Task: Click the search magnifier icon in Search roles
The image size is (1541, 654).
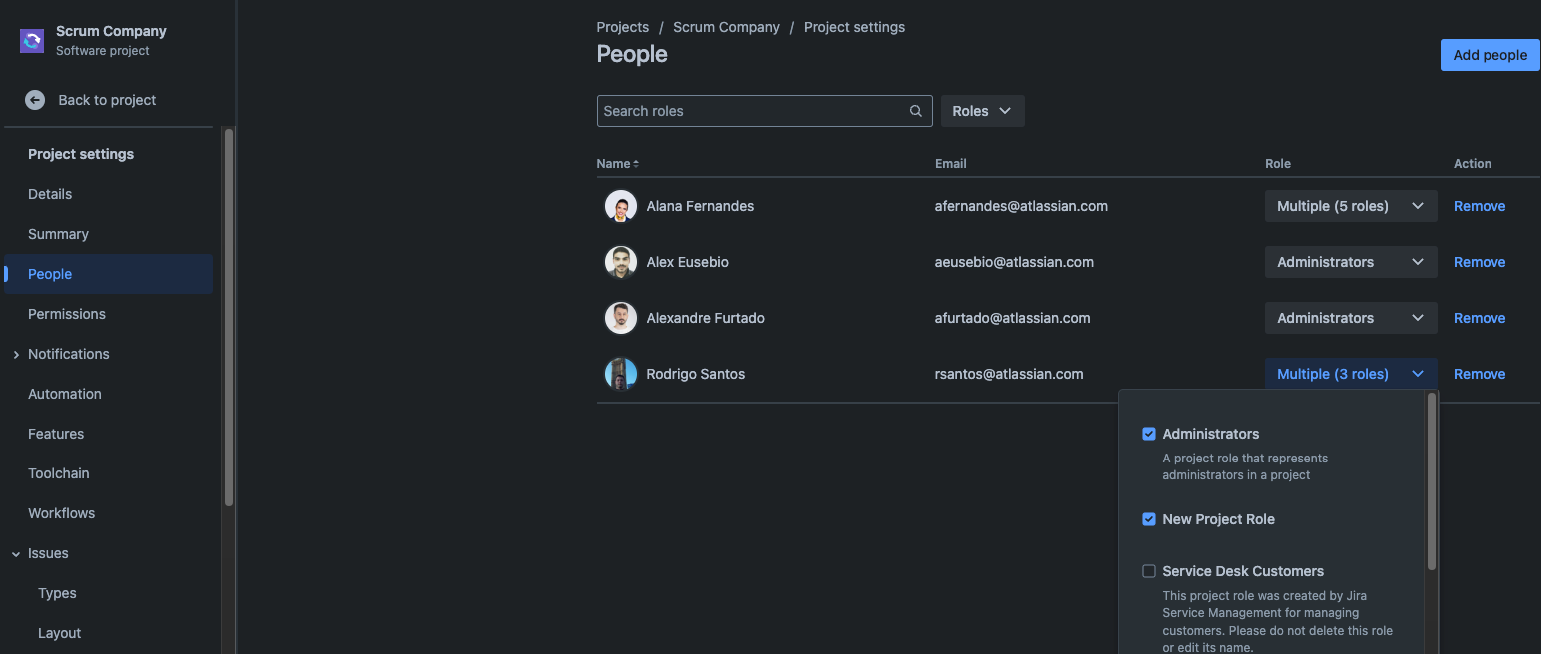Action: pyautogui.click(x=915, y=110)
